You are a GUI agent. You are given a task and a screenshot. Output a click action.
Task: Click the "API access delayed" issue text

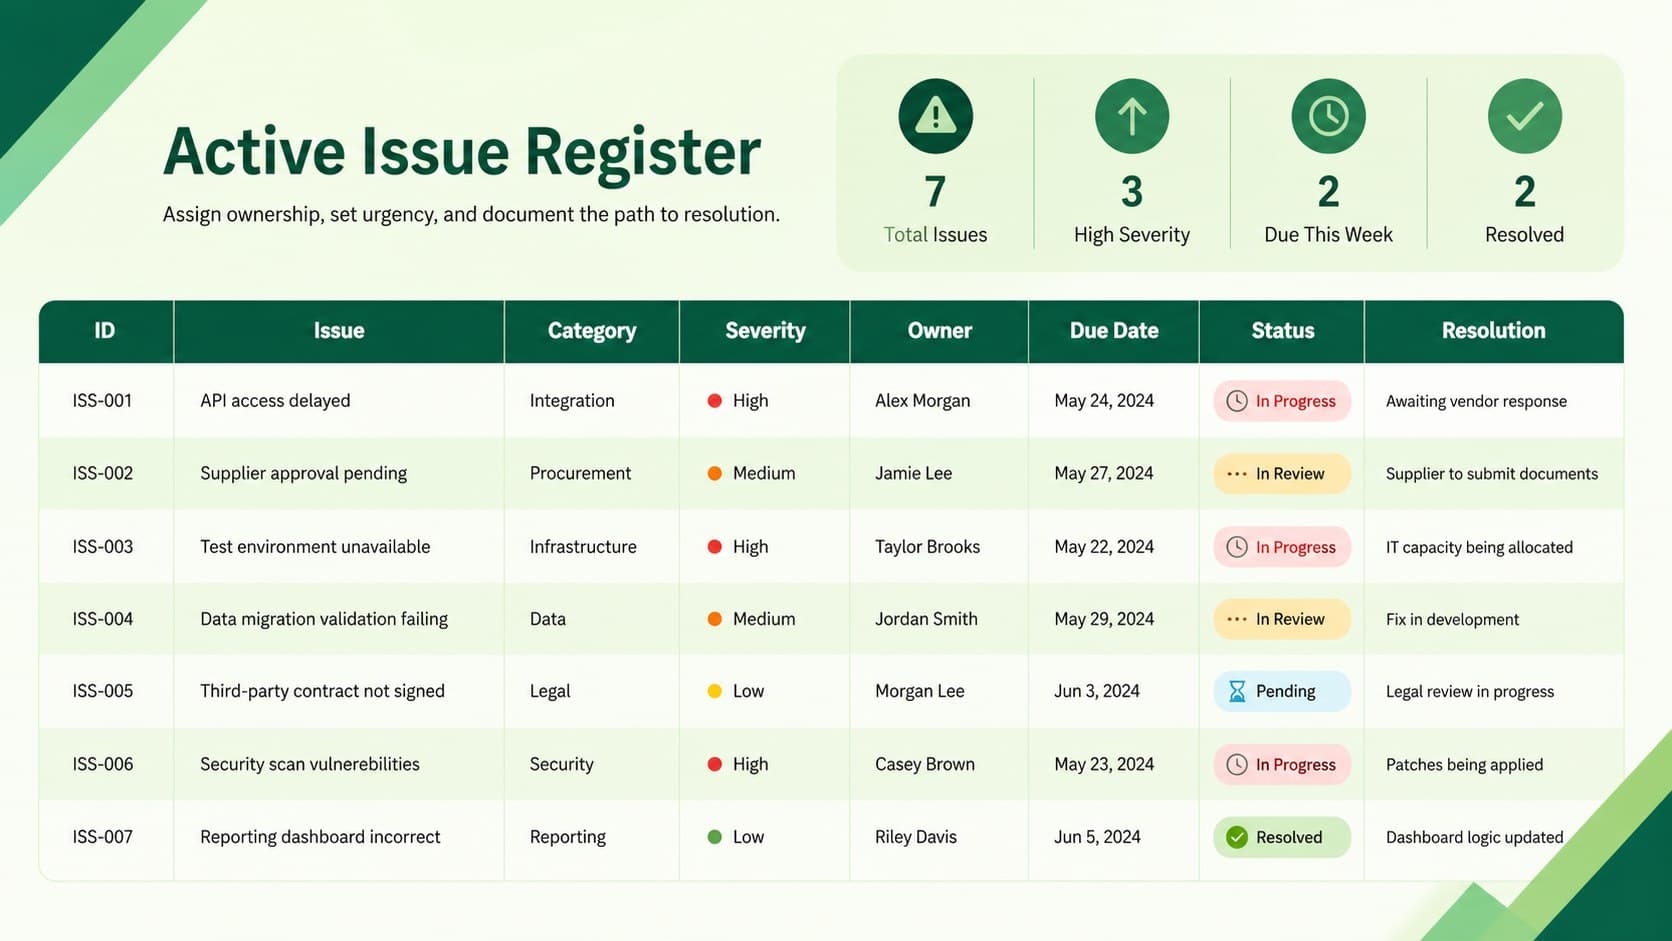[x=275, y=401]
